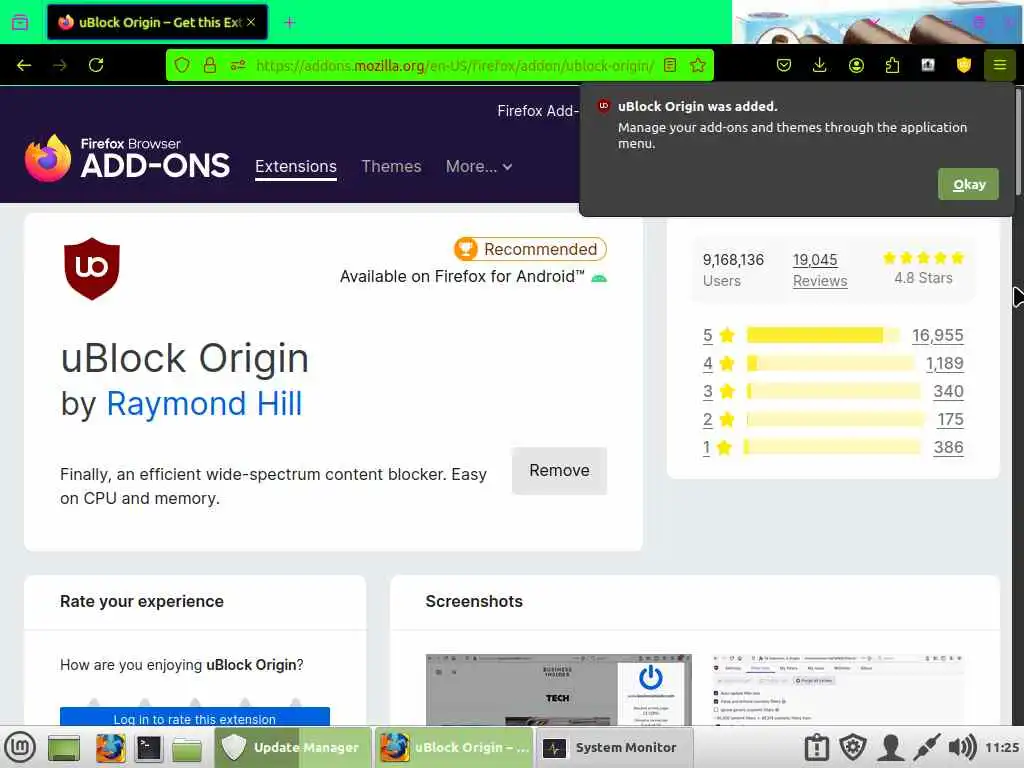The width and height of the screenshot is (1024, 768).
Task: Open a new tab with plus icon
Action: point(290,22)
